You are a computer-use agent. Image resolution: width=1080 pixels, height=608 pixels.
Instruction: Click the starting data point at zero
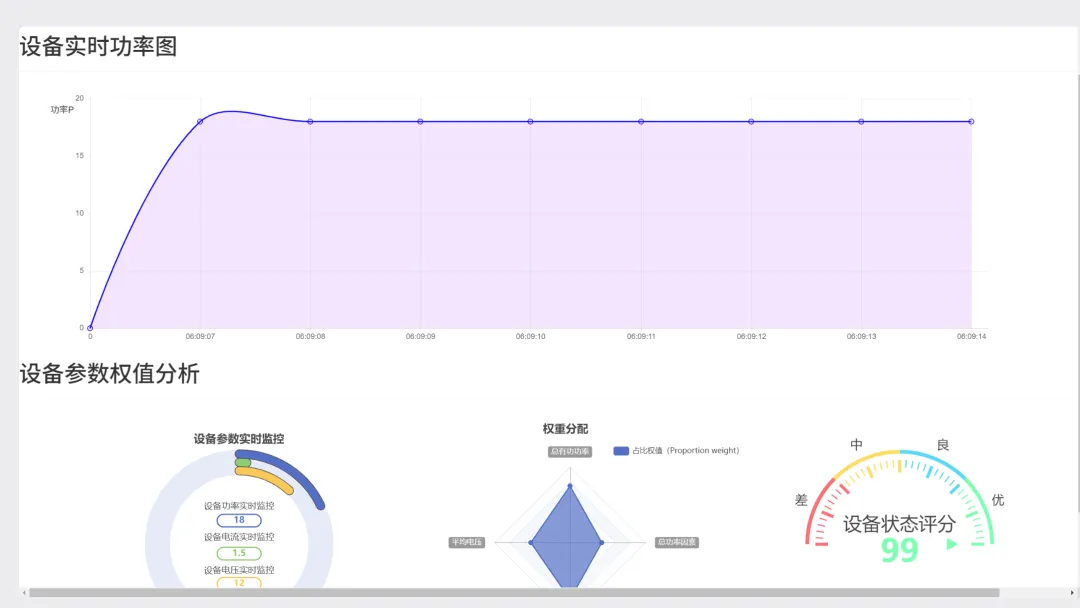coord(90,328)
